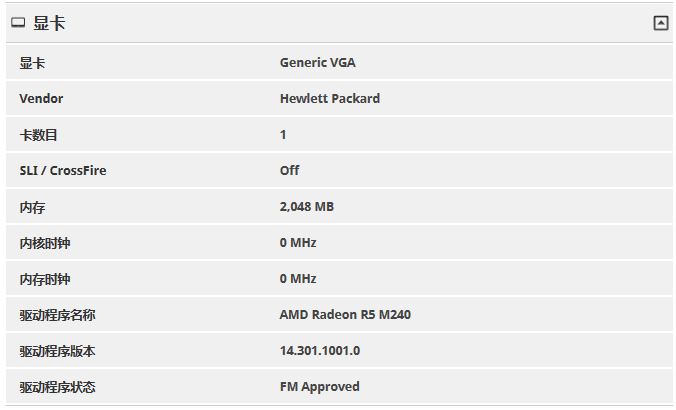
Task: Select the Hewlett Packard vendor value
Action: (x=330, y=99)
